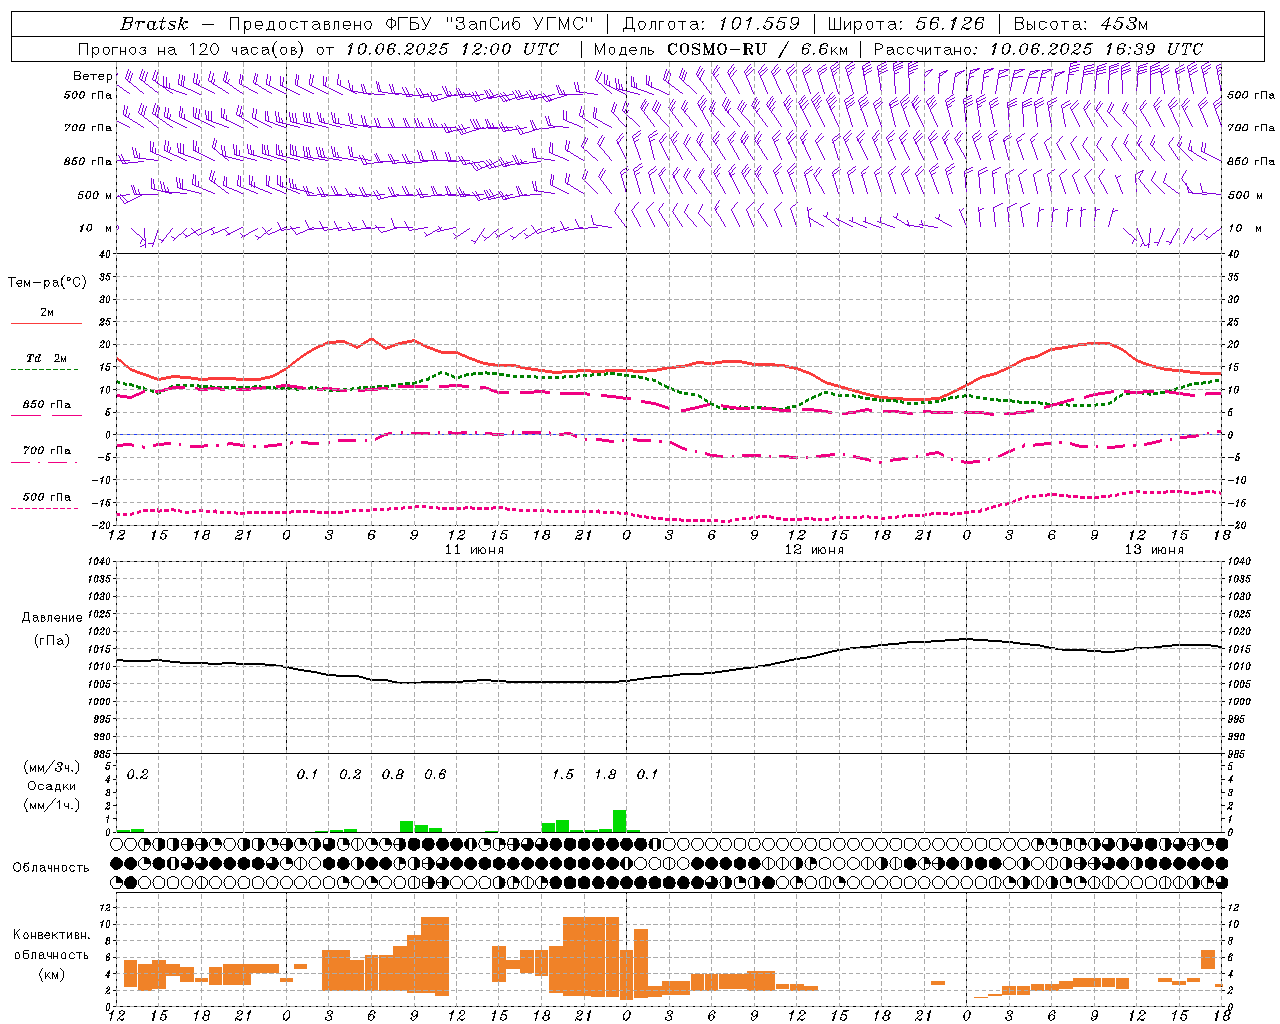Click the "Облачность" cloud cover label
Screen dimensions: 1280x1024
tap(51, 867)
